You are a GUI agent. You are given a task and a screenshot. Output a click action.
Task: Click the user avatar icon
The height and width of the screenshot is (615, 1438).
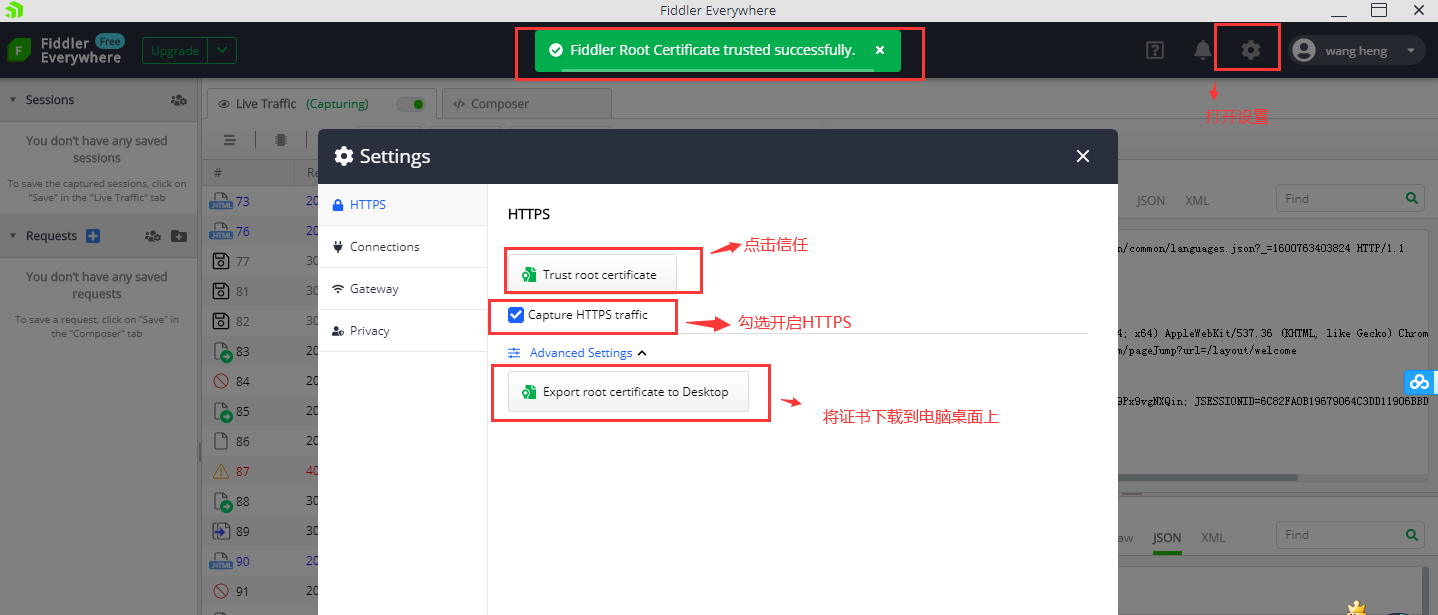(x=1303, y=50)
